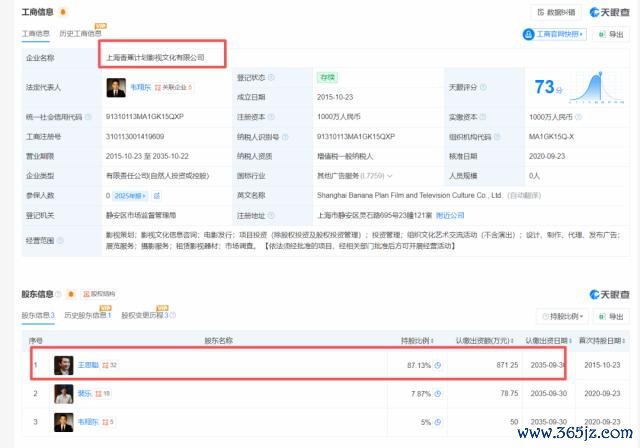The height and width of the screenshot is (448, 640).
Task: Open legal representative 韦翔东 link in 法定代表人 row
Action: pos(140,87)
